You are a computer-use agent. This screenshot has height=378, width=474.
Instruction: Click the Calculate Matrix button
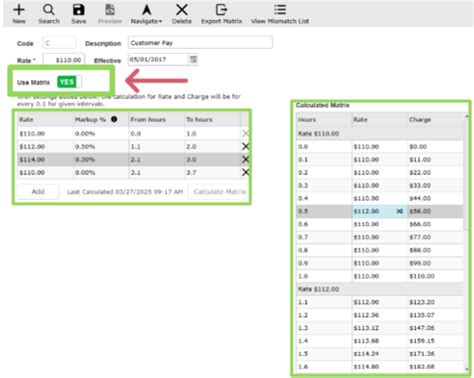(219, 192)
